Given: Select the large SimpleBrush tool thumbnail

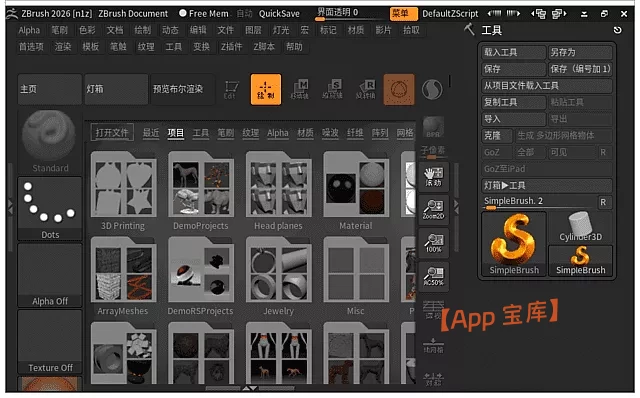Looking at the screenshot, I should coord(514,244).
